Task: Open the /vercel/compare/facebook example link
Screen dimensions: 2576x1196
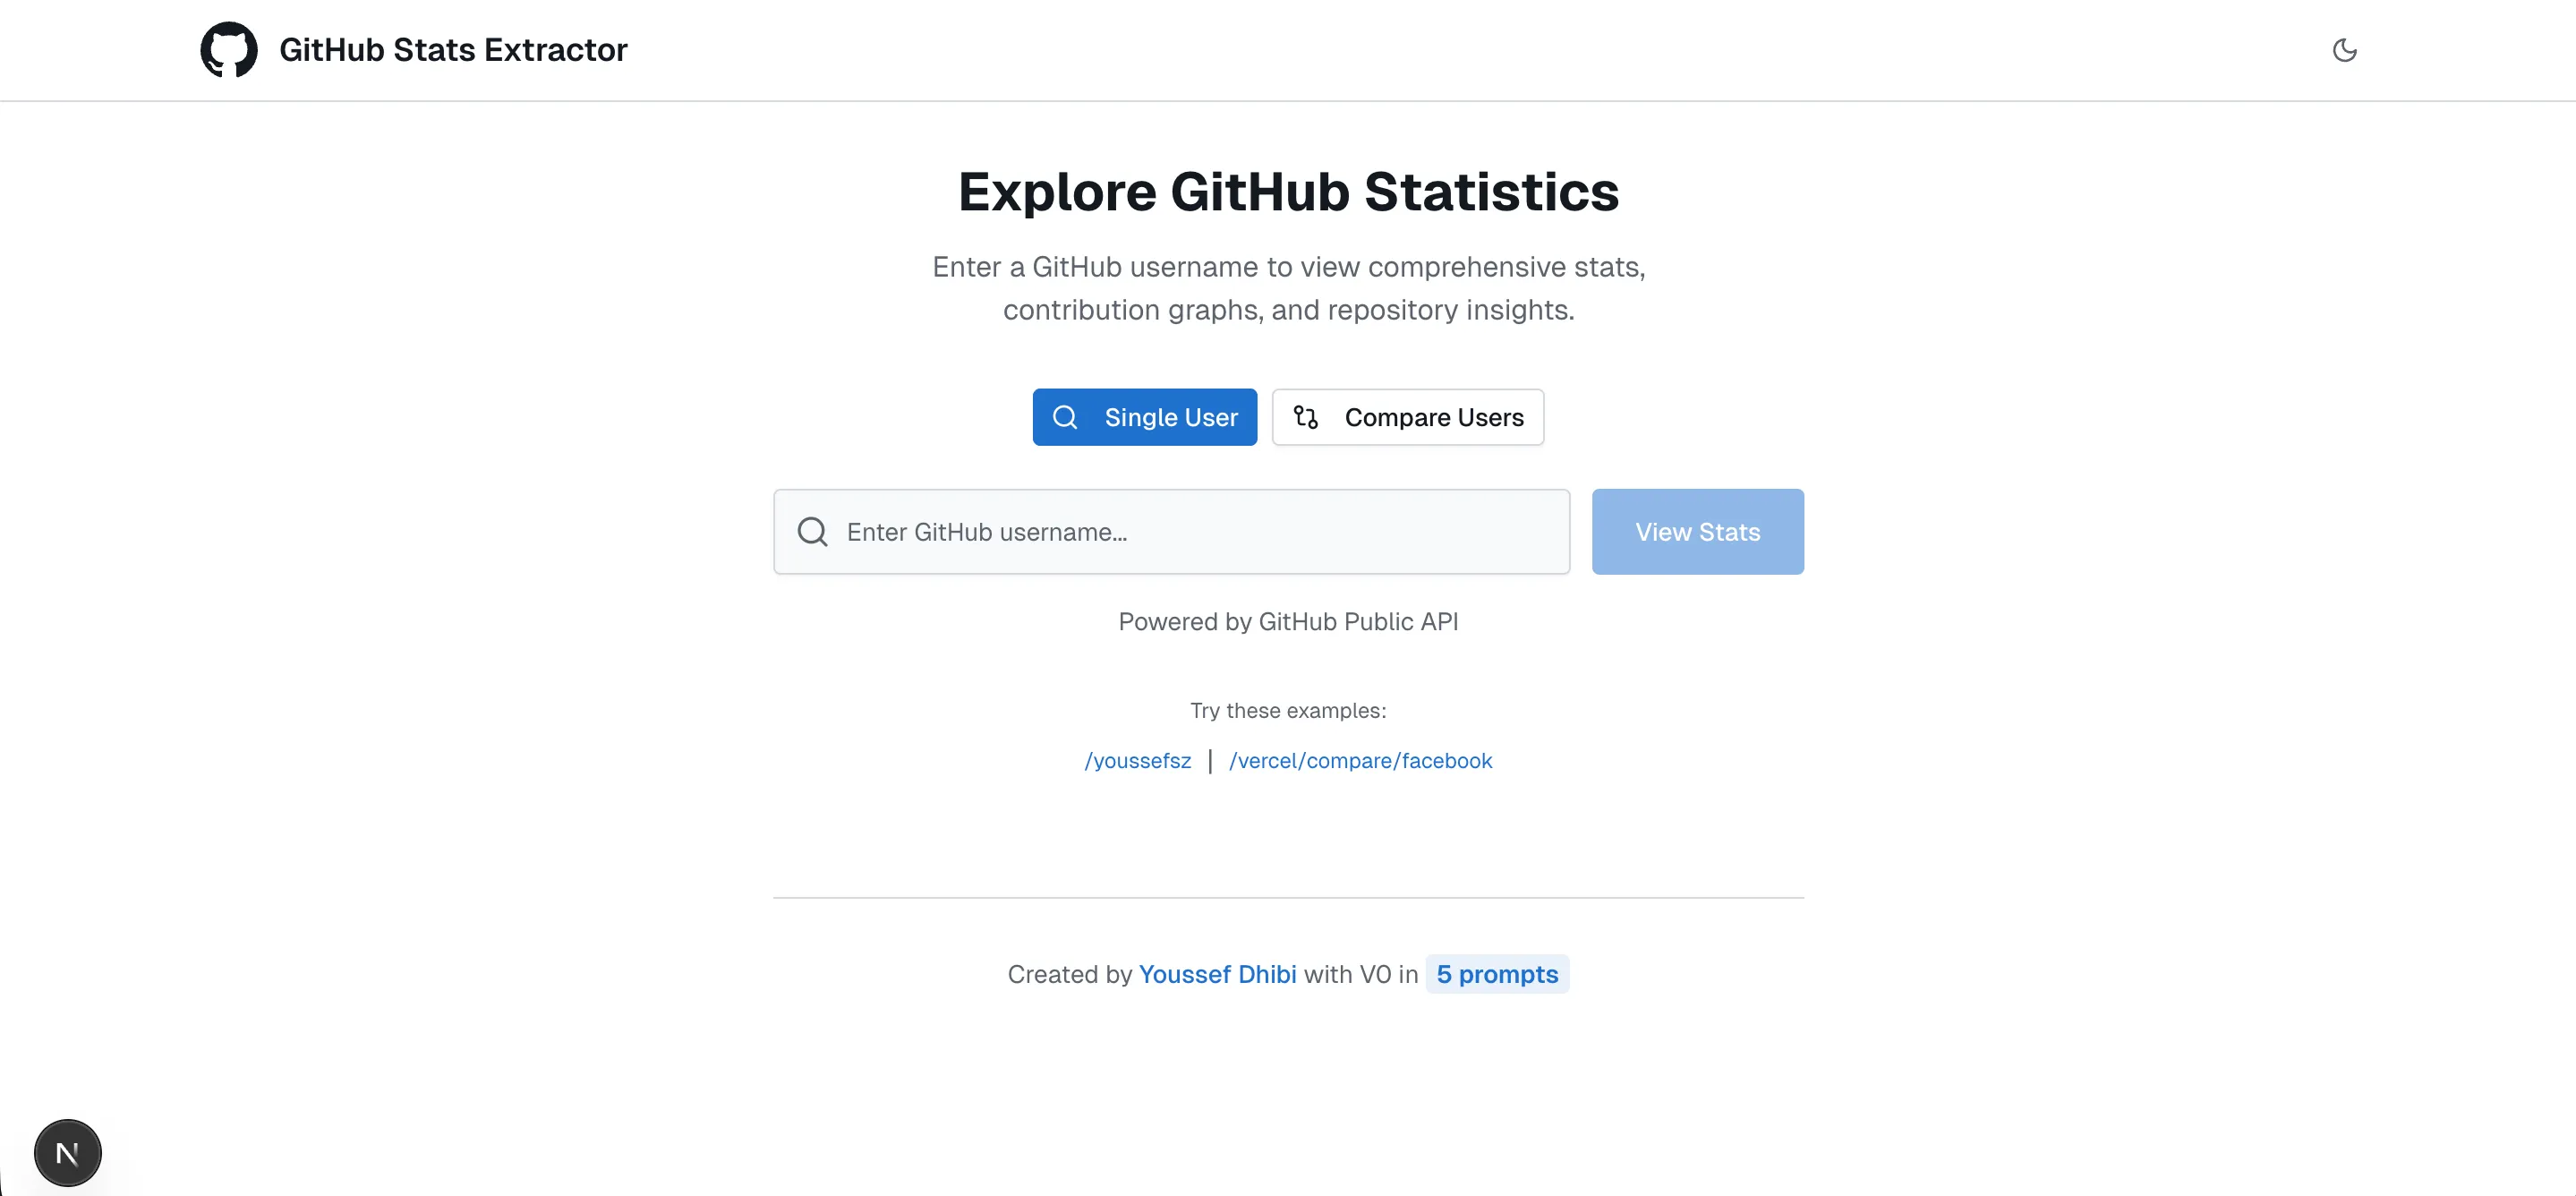Action: (x=1361, y=760)
